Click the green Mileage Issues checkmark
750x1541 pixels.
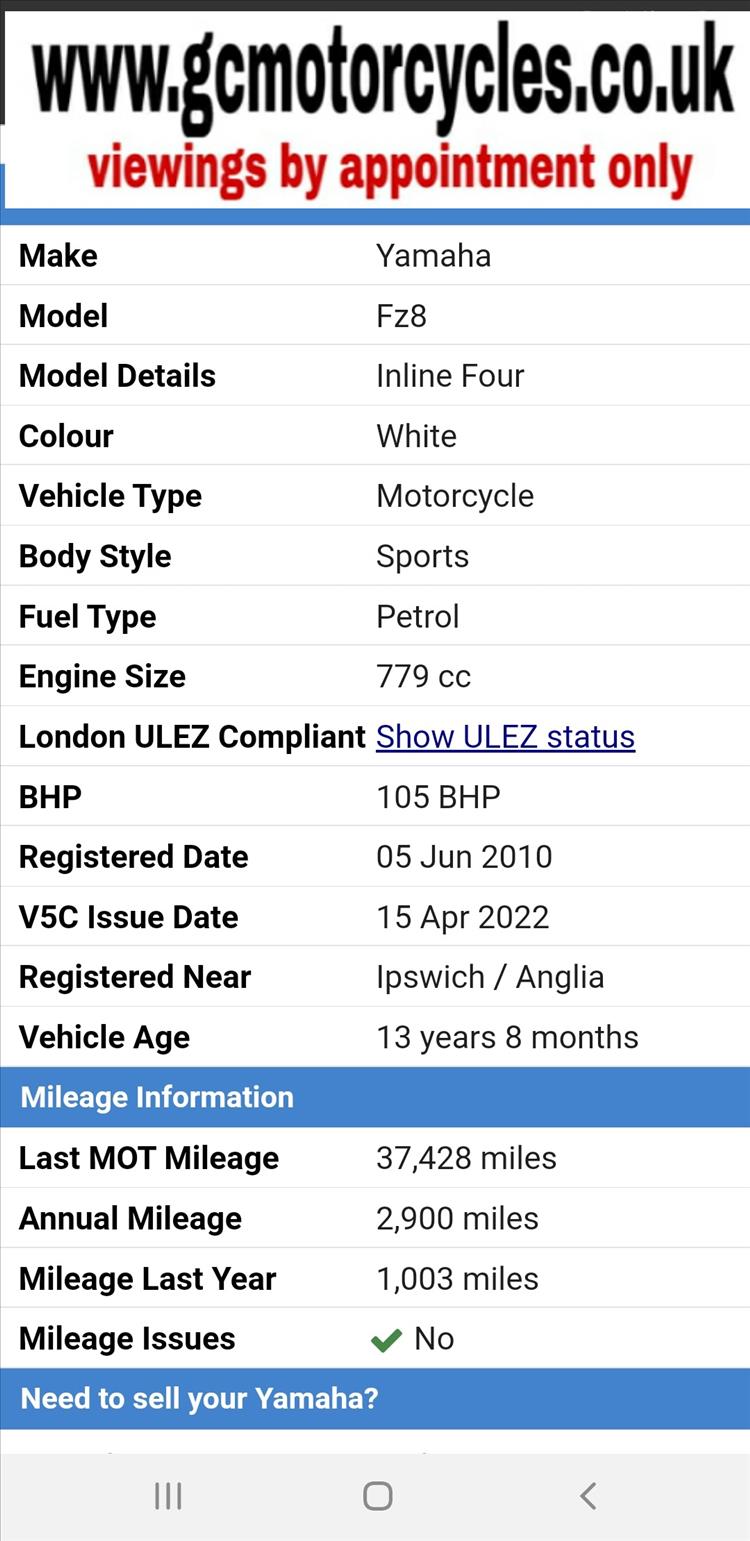point(386,1340)
